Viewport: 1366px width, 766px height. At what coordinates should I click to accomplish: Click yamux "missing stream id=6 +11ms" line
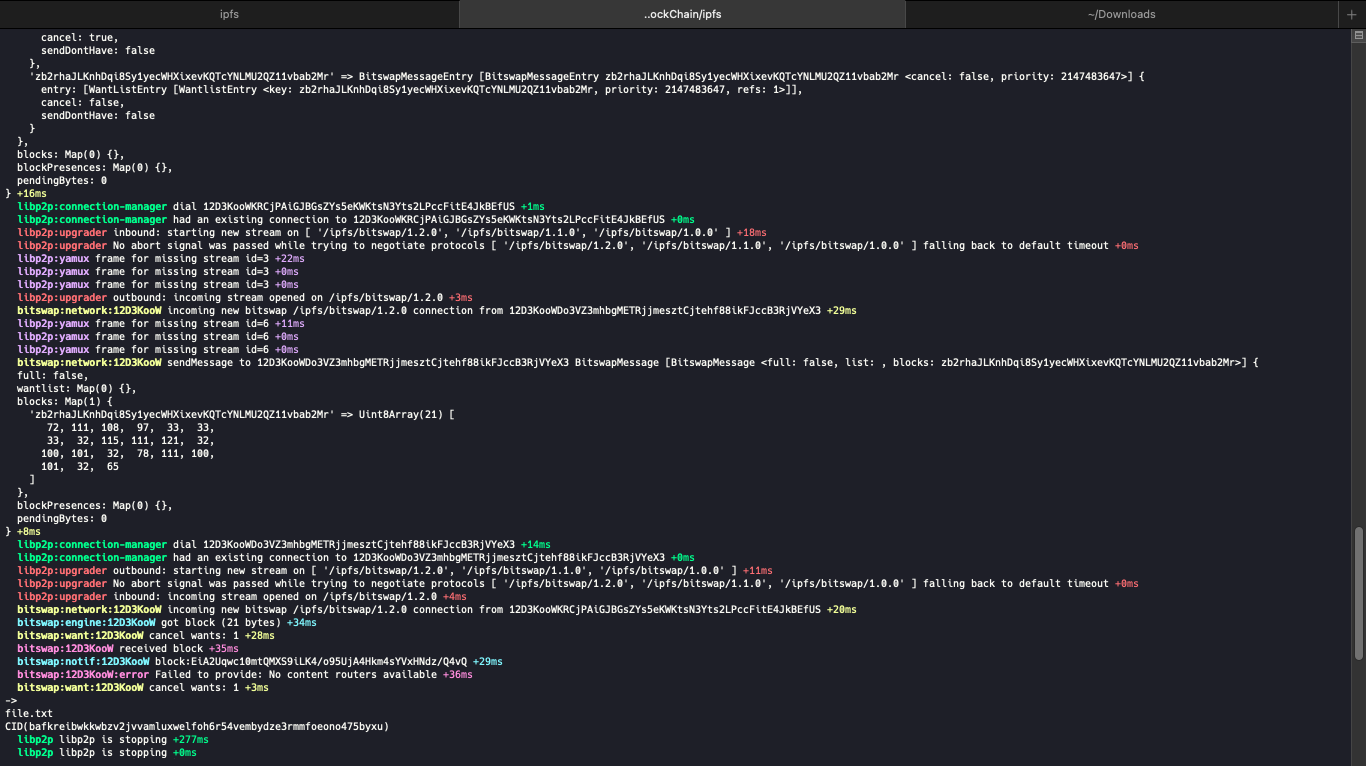tap(160, 323)
